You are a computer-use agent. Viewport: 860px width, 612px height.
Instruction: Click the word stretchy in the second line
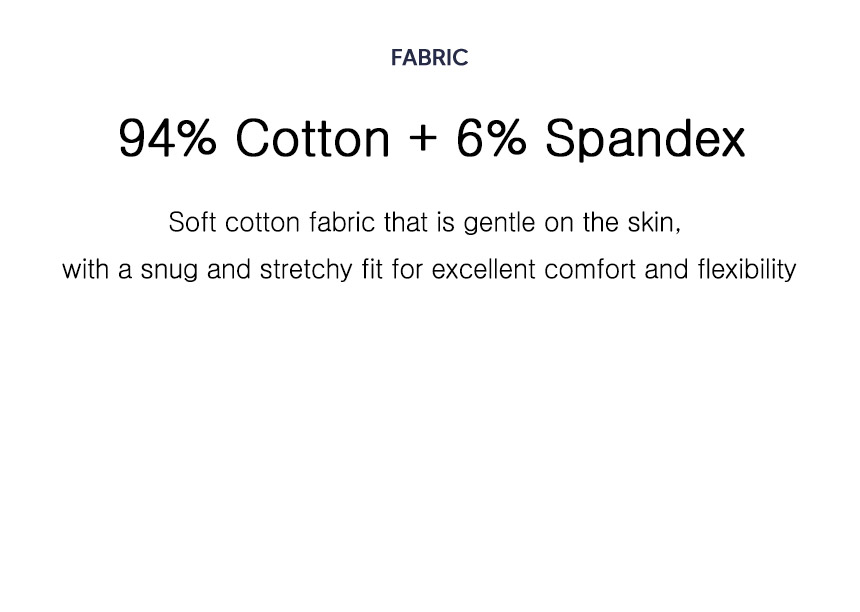pos(306,270)
